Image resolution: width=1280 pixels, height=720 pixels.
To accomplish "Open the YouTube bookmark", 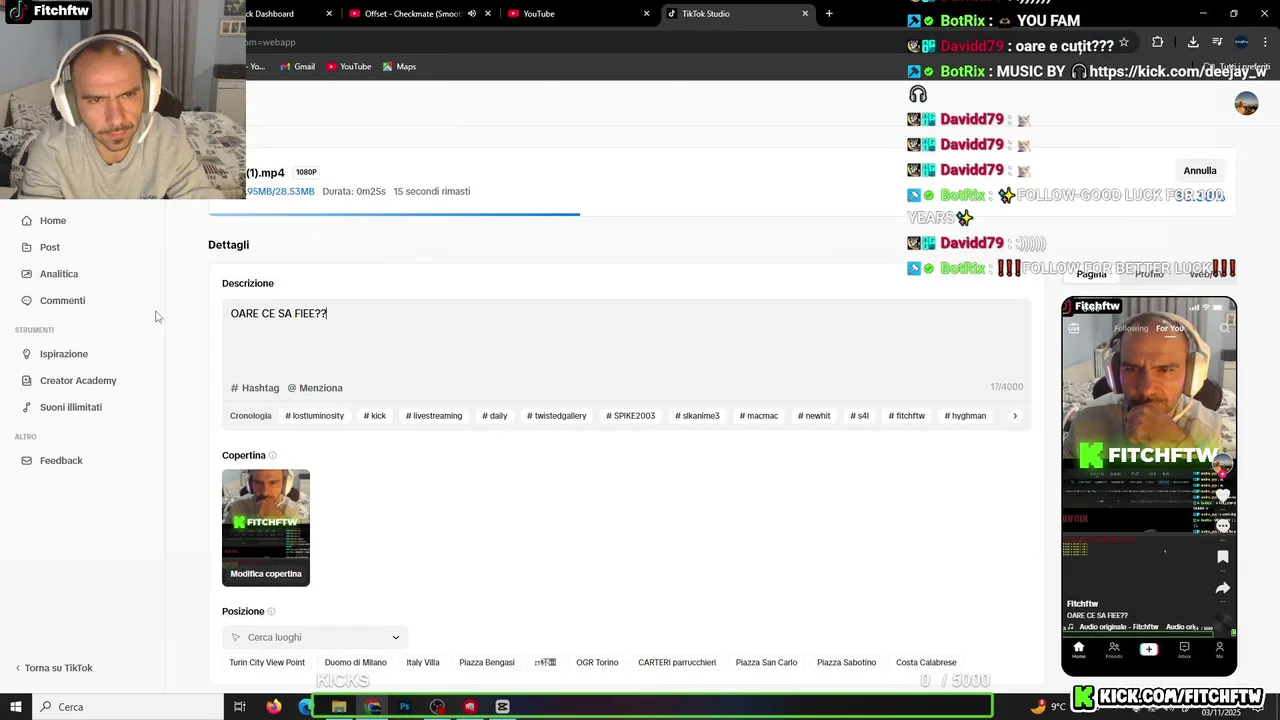I will coord(349,67).
